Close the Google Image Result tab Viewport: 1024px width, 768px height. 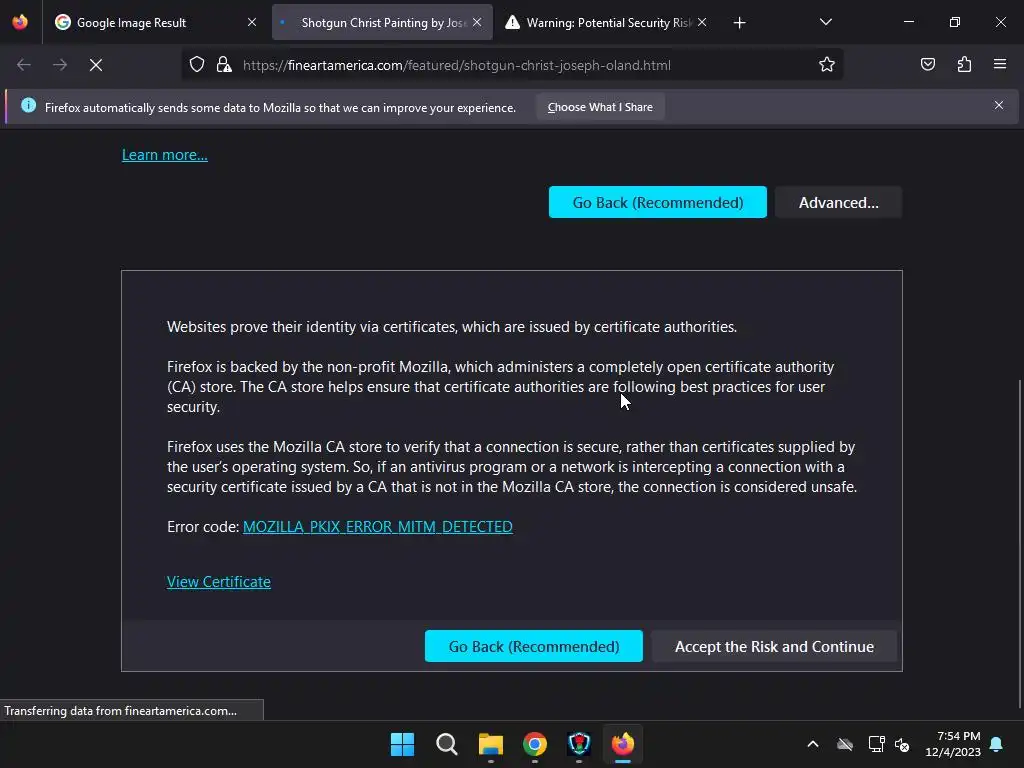click(x=251, y=22)
